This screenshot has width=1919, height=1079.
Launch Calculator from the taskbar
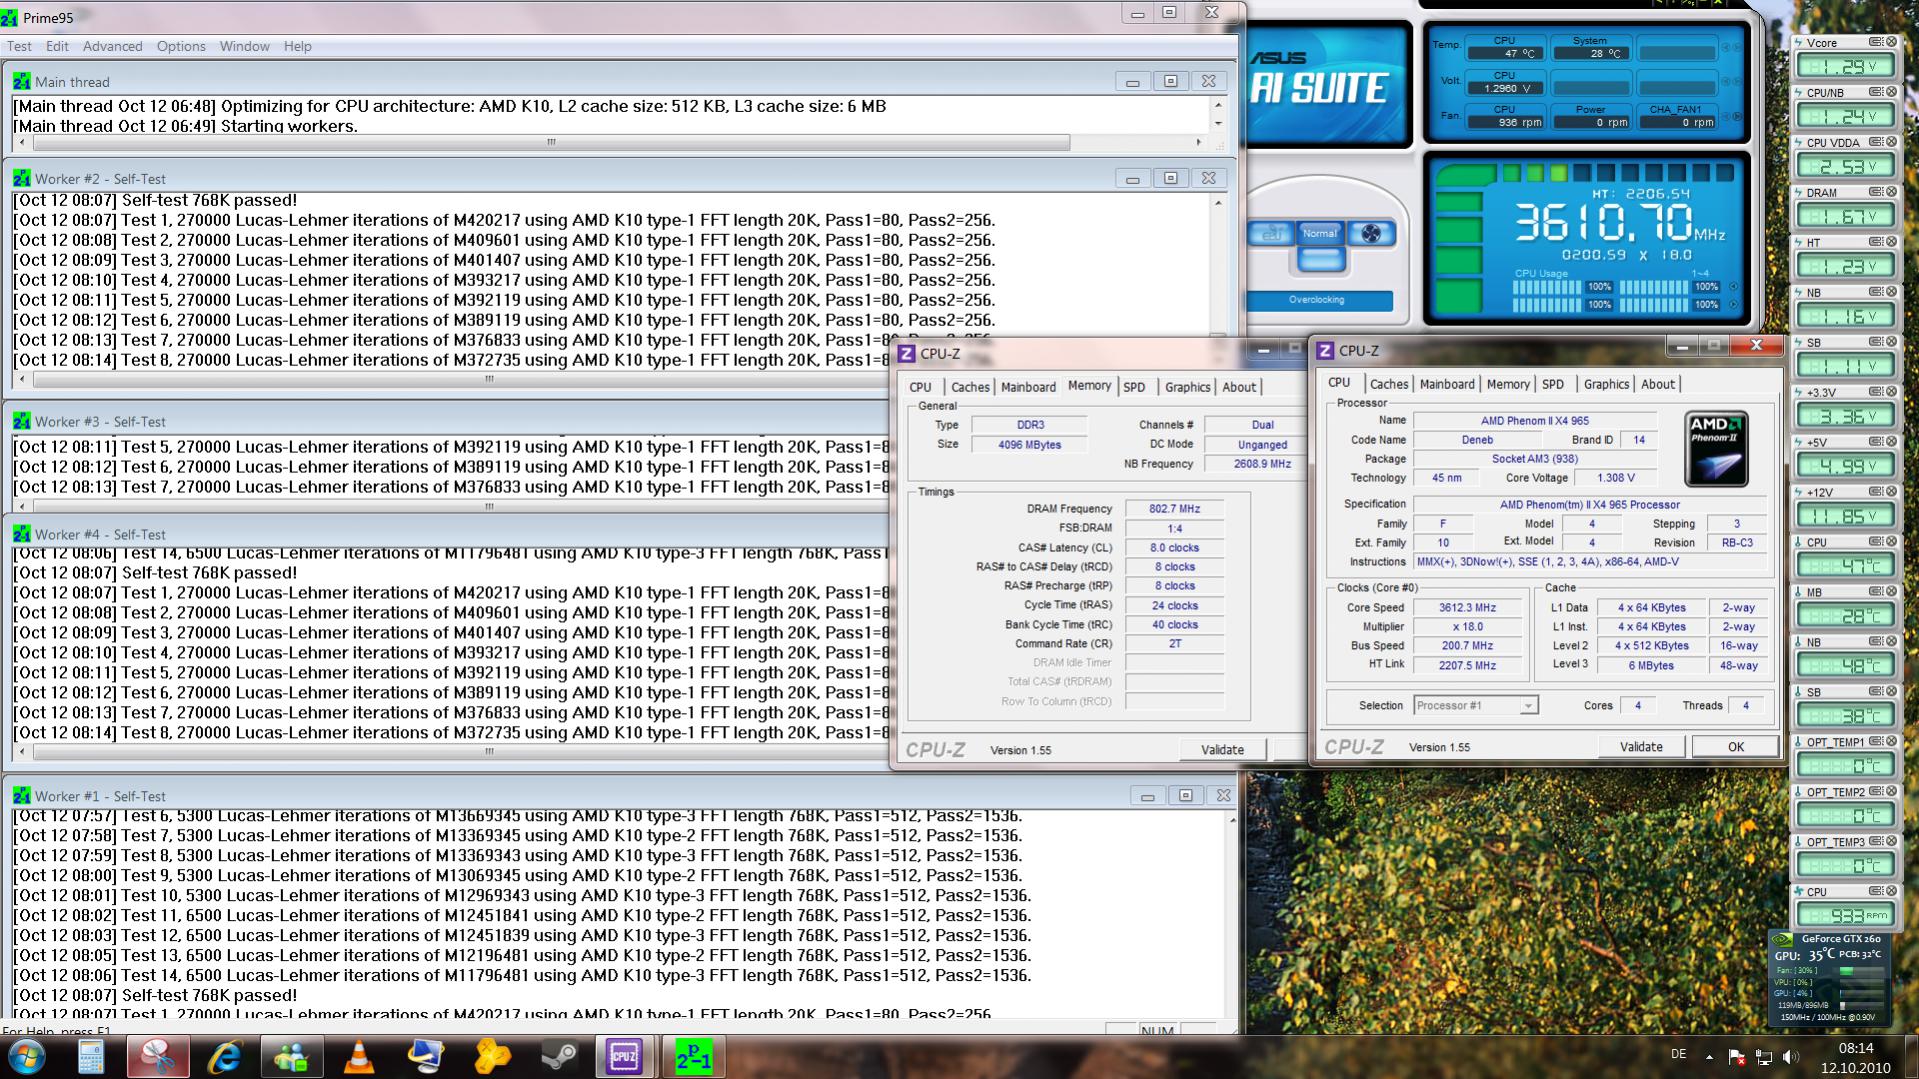click(91, 1057)
